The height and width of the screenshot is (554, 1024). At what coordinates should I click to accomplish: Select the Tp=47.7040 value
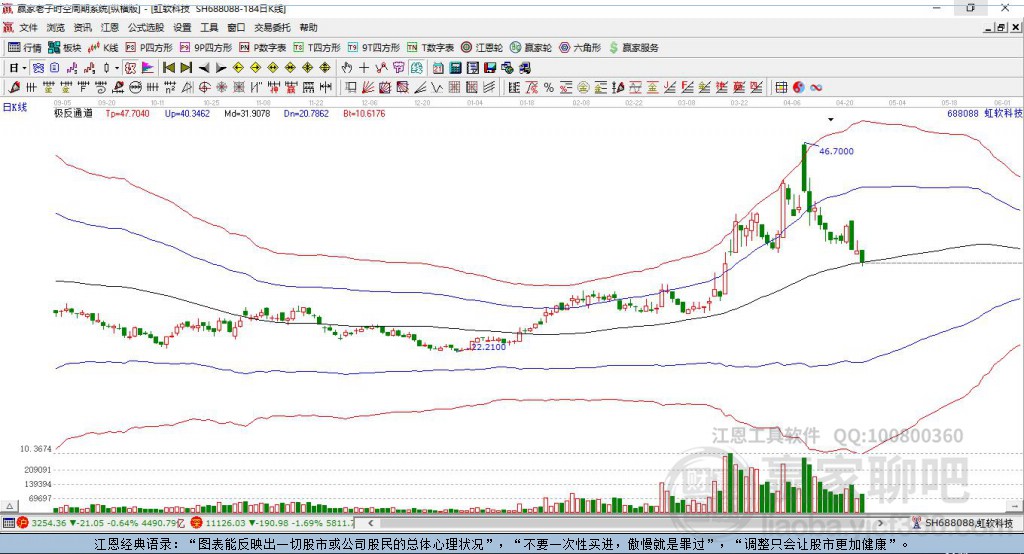tap(127, 114)
